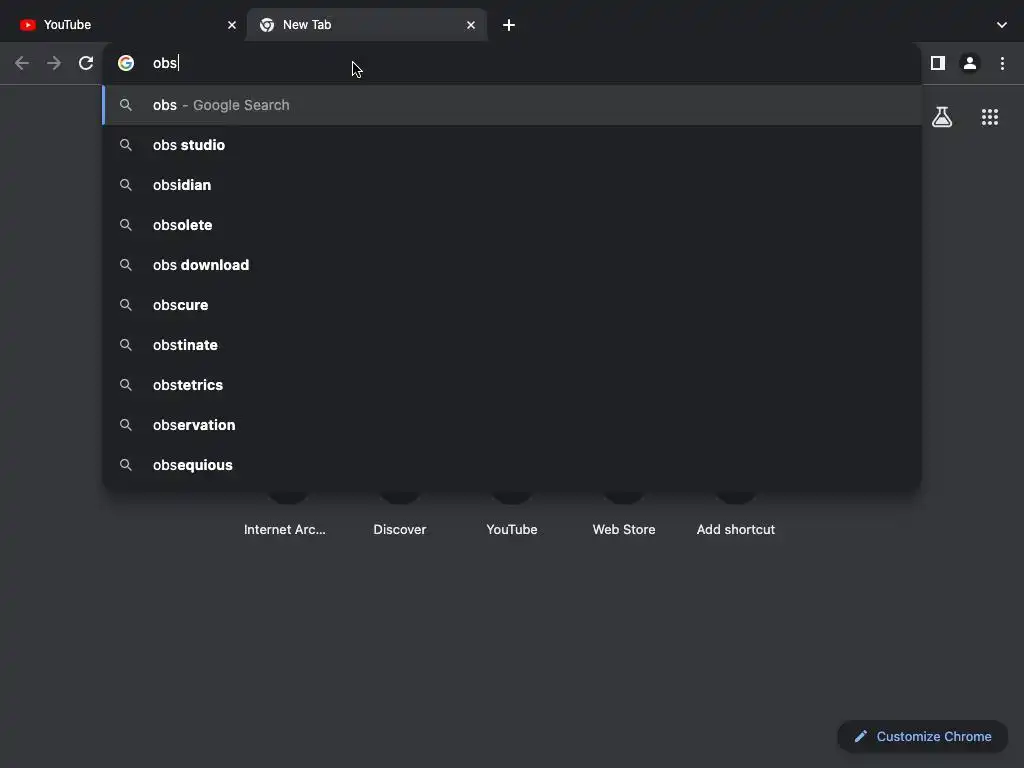Choose the 'obs download' suggestion
Viewport: 1024px width, 768px height.
pyautogui.click(x=512, y=264)
